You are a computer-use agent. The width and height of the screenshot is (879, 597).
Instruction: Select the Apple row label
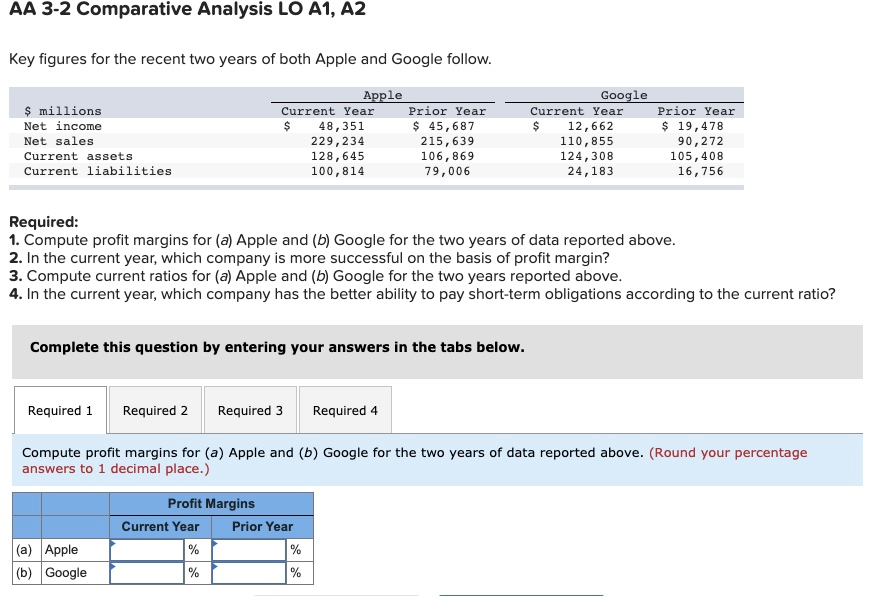pyautogui.click(x=60, y=549)
